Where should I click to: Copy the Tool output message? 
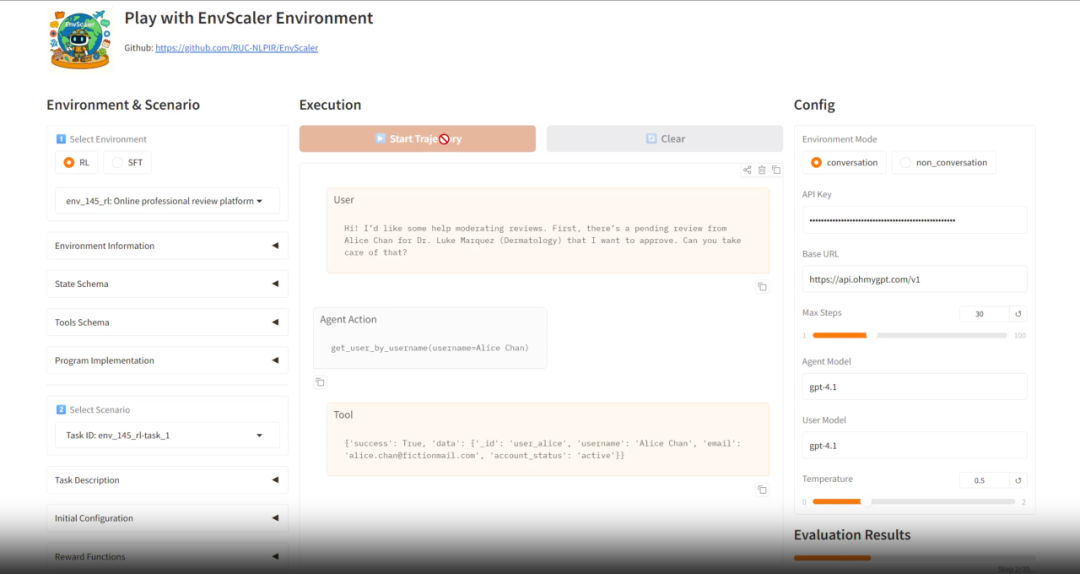pyautogui.click(x=762, y=490)
